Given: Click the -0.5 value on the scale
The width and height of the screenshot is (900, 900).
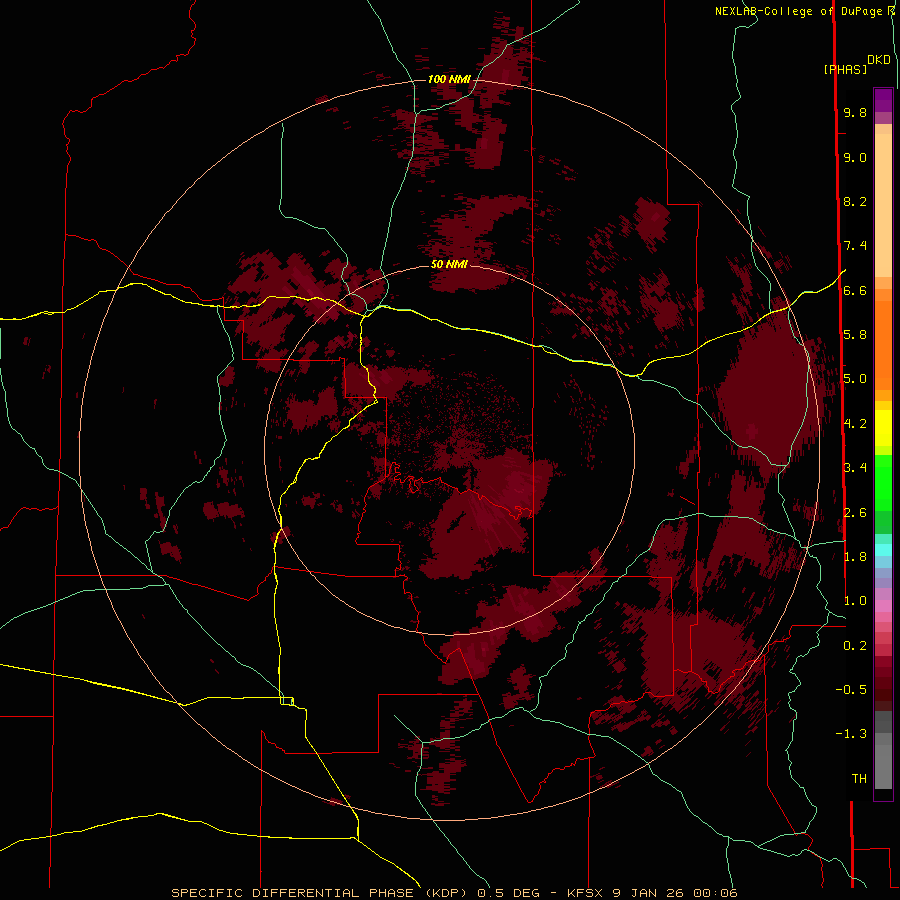Looking at the screenshot, I should click(851, 690).
